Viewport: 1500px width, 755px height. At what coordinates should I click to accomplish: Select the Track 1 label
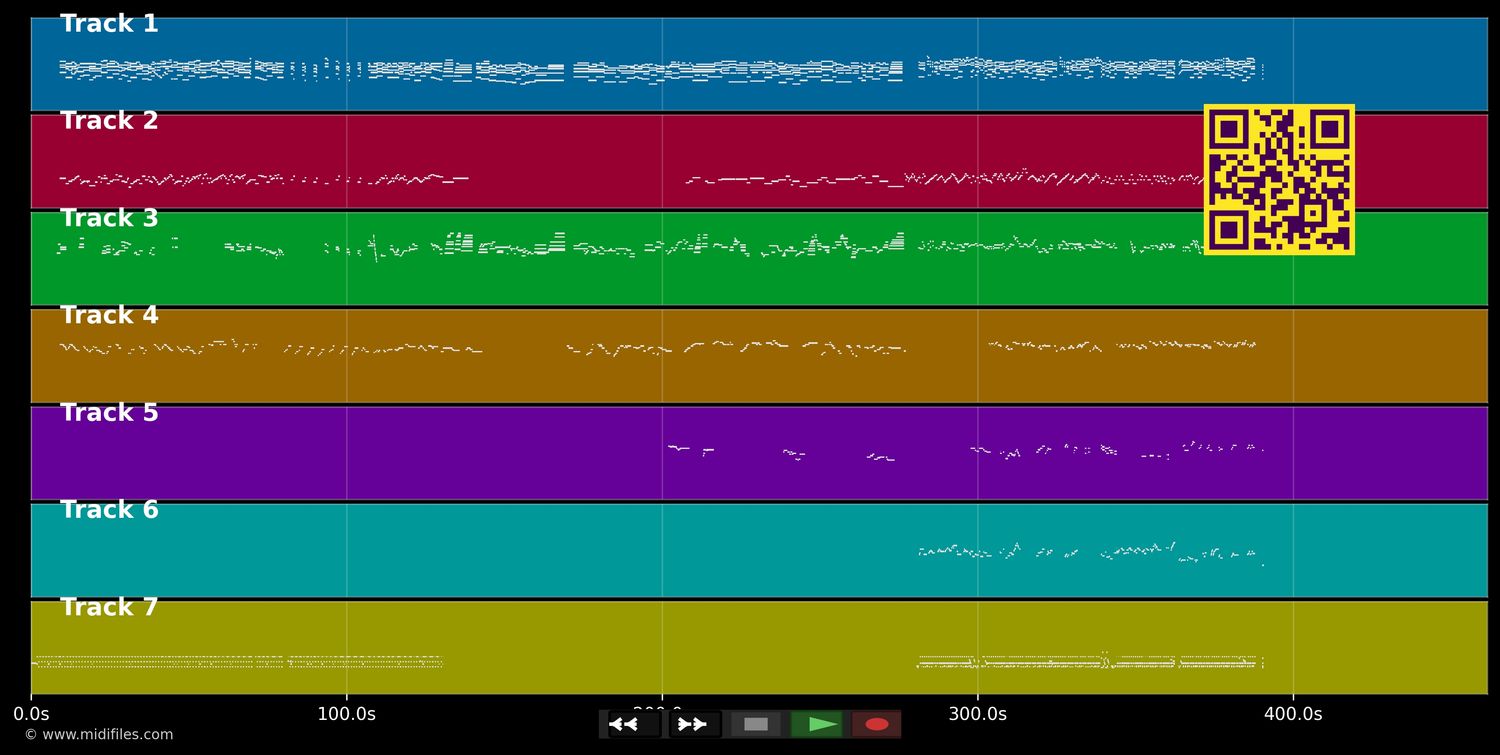[109, 24]
